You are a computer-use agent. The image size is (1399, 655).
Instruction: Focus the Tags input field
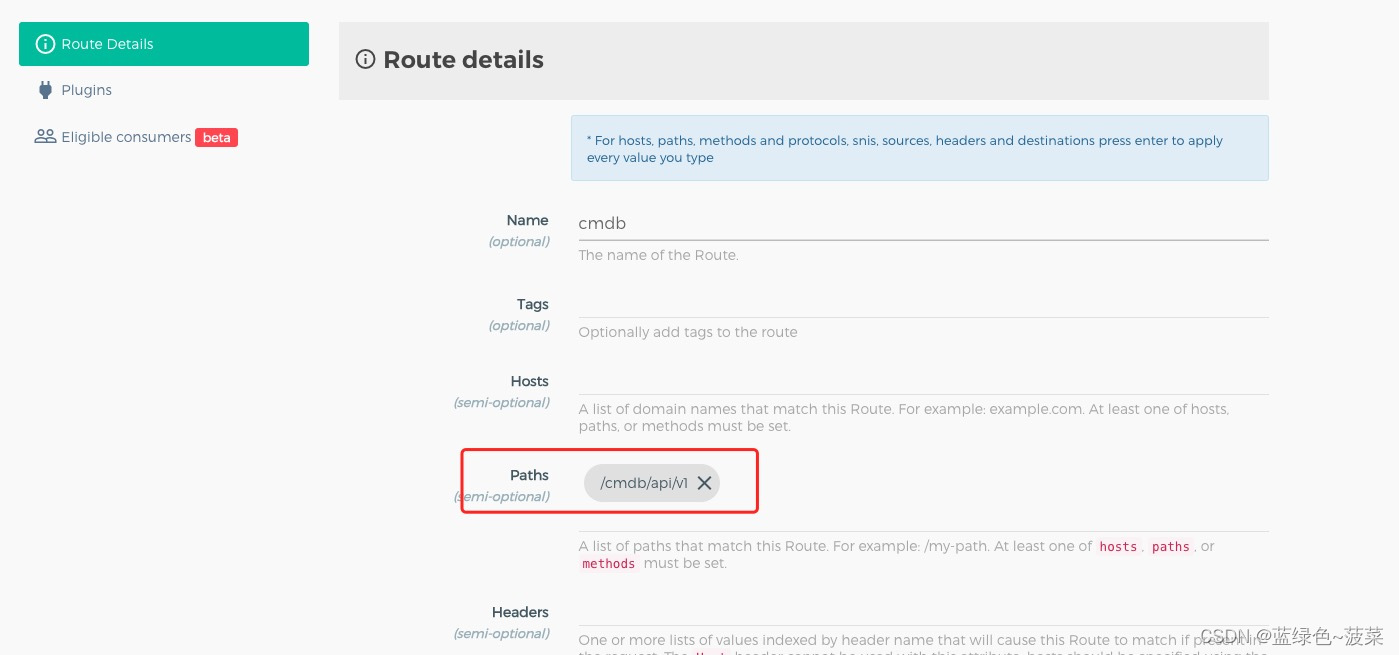(900, 308)
